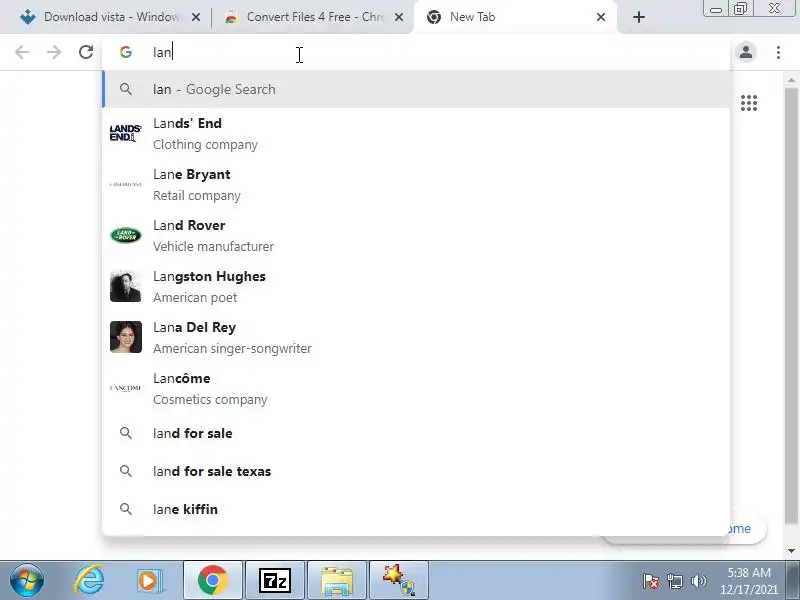The height and width of the screenshot is (600, 800).
Task: Click the page scrollbar down arrow
Action: pyautogui.click(x=791, y=551)
